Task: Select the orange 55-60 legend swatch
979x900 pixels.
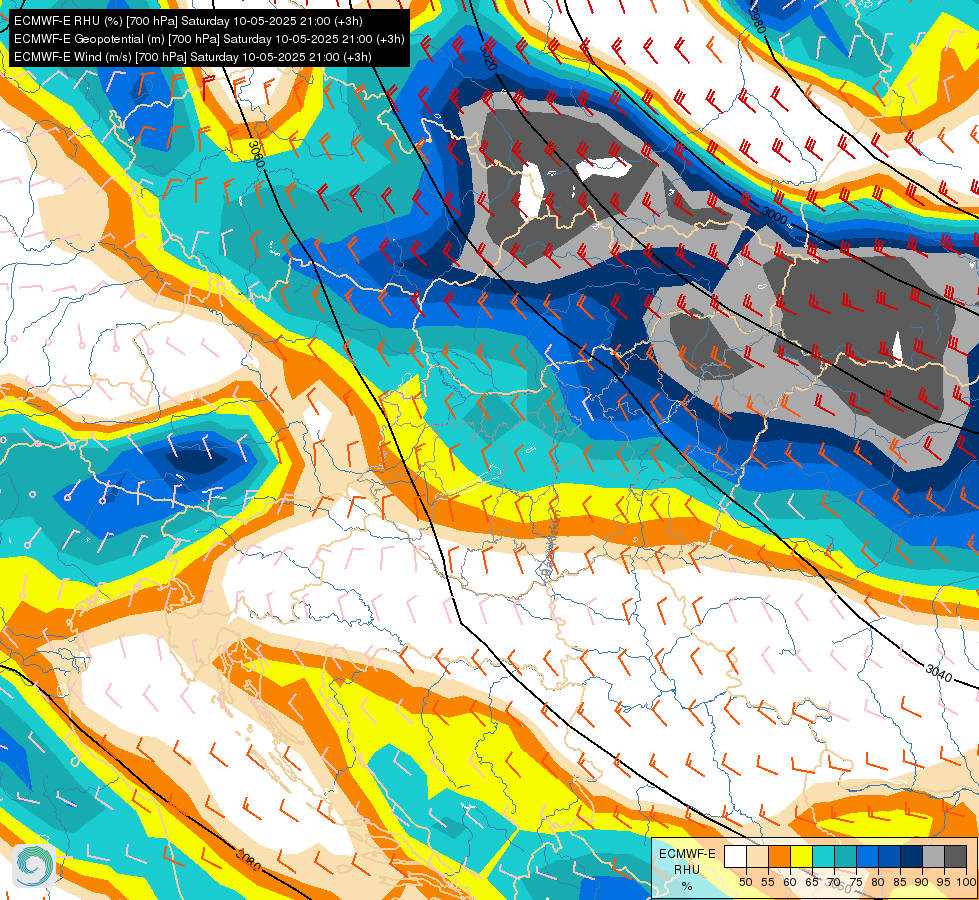Action: pos(779,856)
